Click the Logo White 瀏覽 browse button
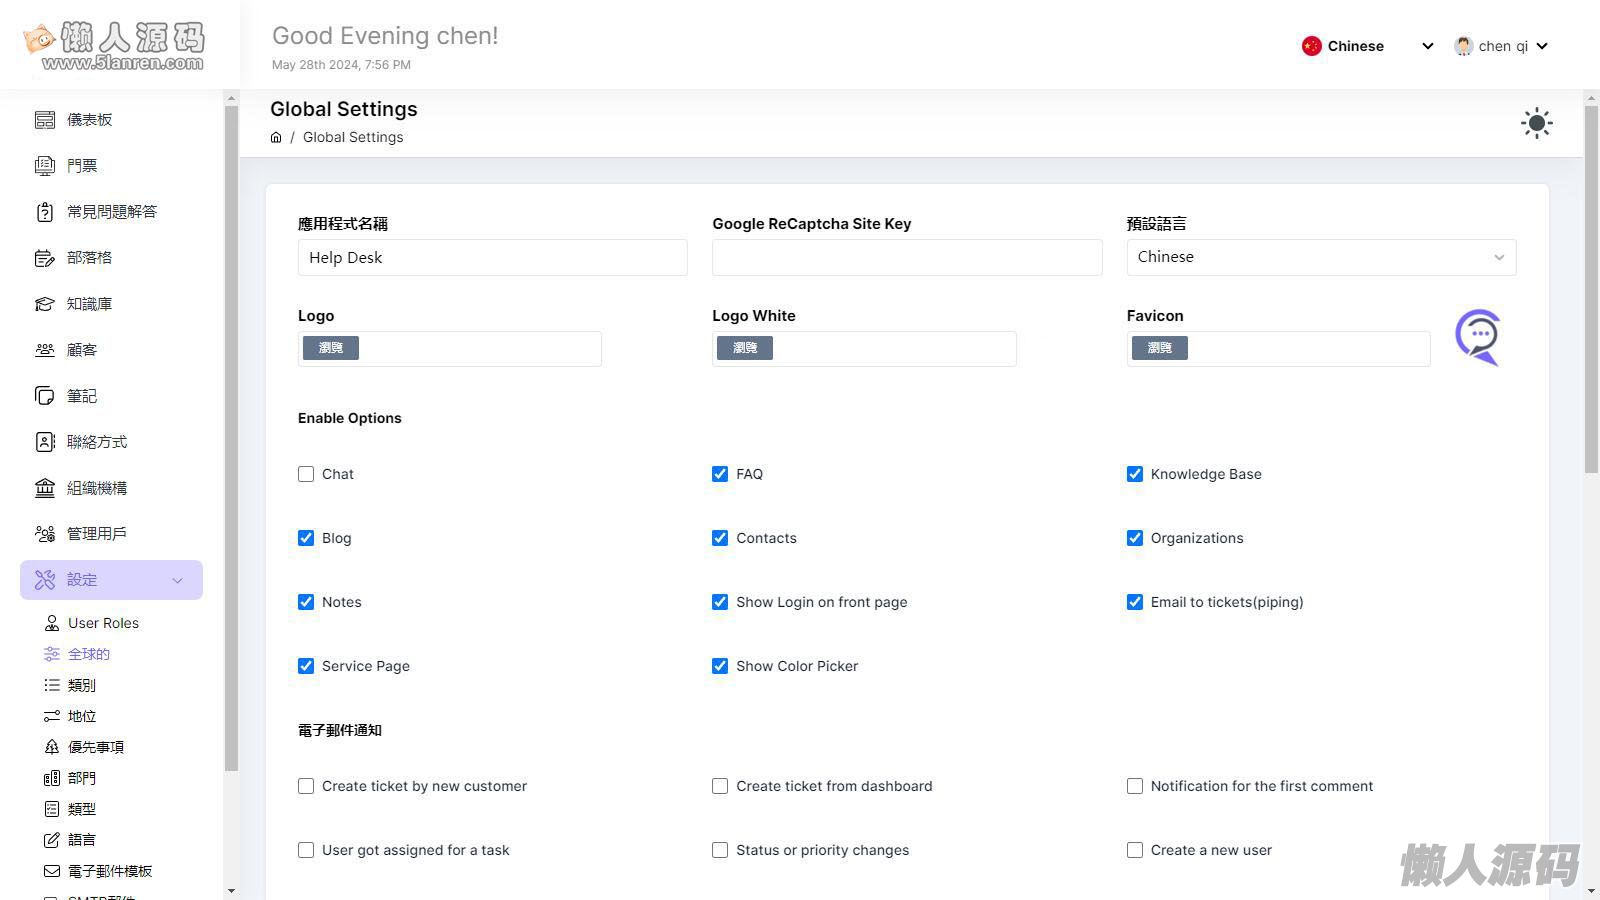The width and height of the screenshot is (1600, 900). point(745,348)
